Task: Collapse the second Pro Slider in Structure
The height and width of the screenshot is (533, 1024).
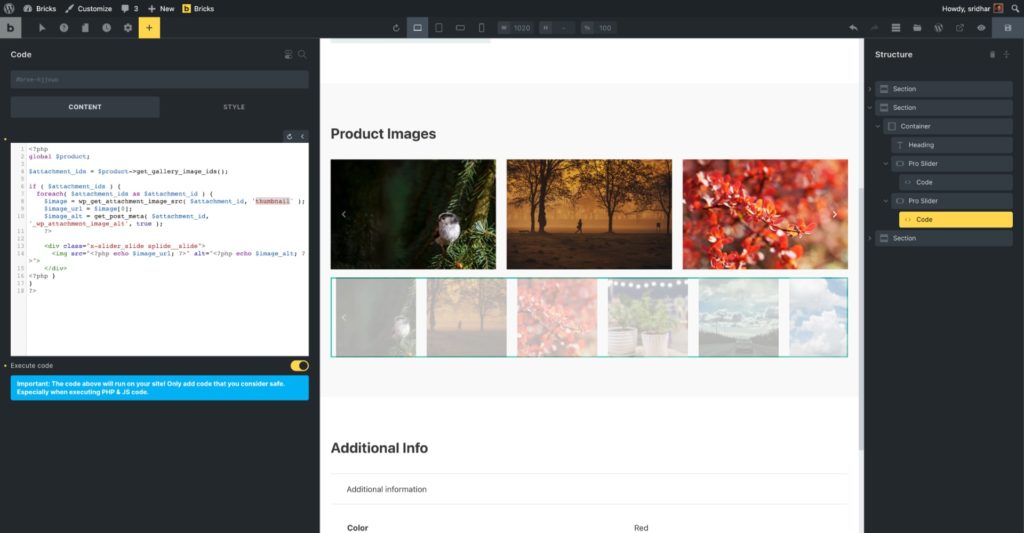Action: point(886,201)
